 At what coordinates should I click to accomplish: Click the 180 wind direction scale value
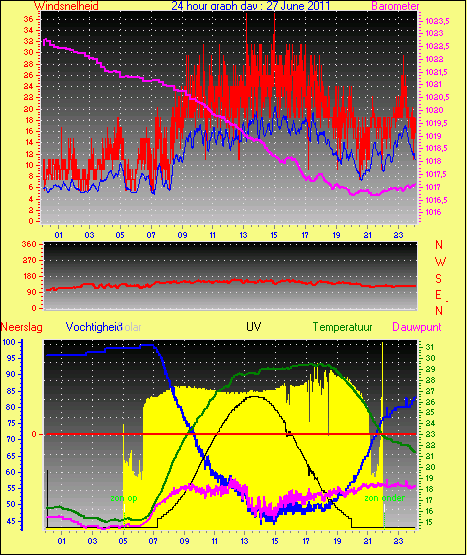(29, 276)
